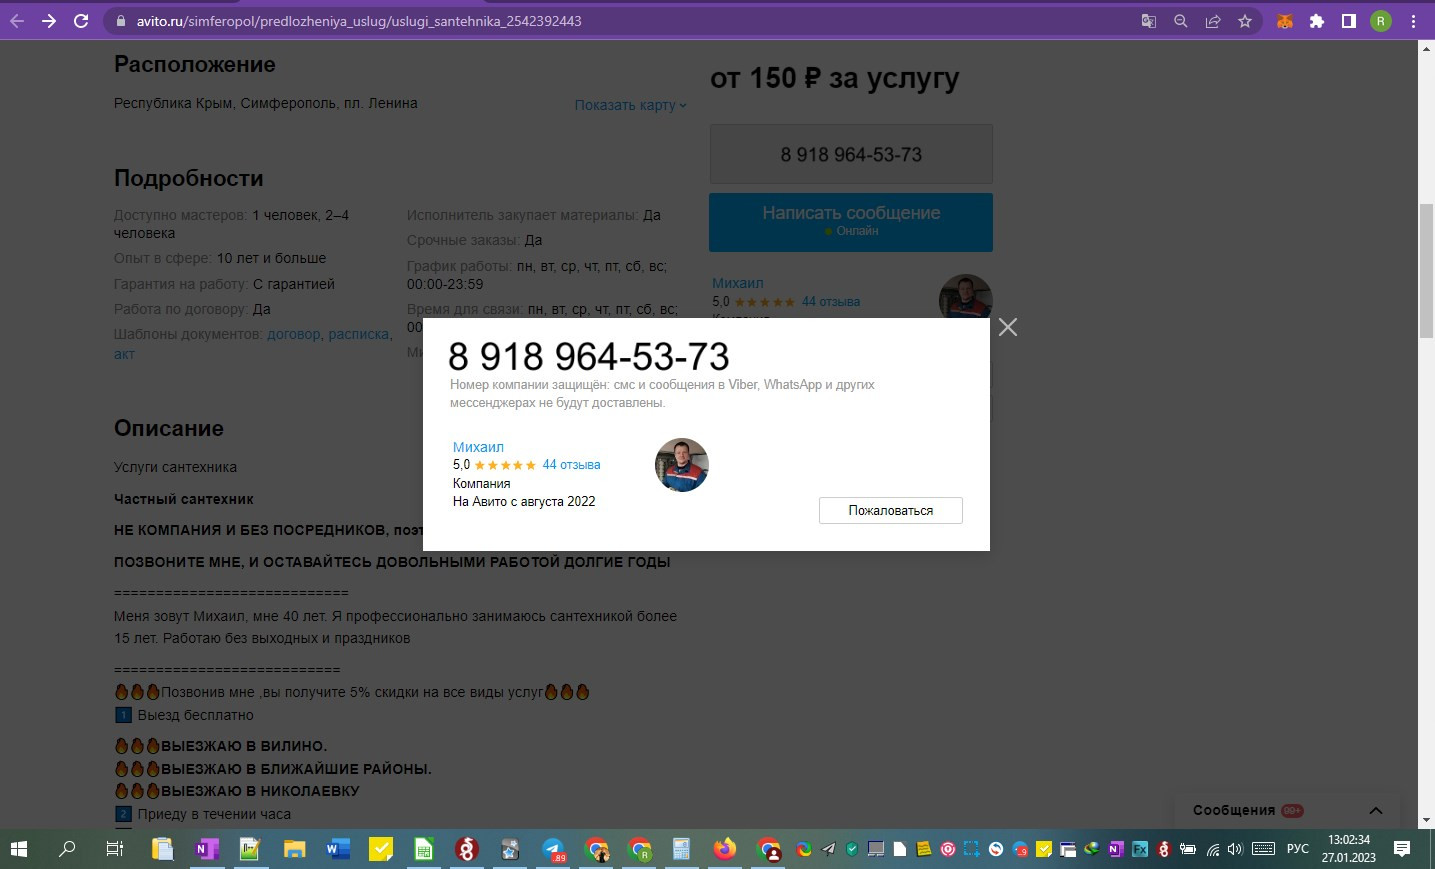Open the Wi-Fi network tray icon
Viewport: 1435px width, 869px height.
click(x=1212, y=849)
